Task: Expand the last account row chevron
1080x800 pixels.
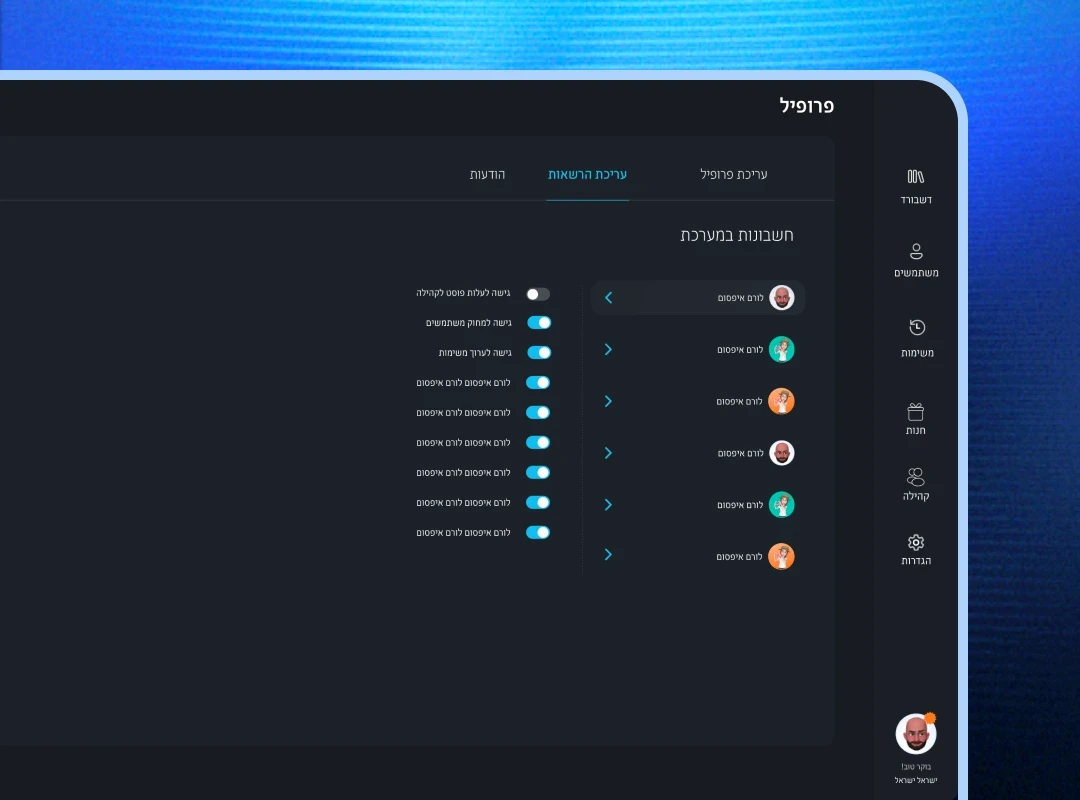Action: (608, 555)
